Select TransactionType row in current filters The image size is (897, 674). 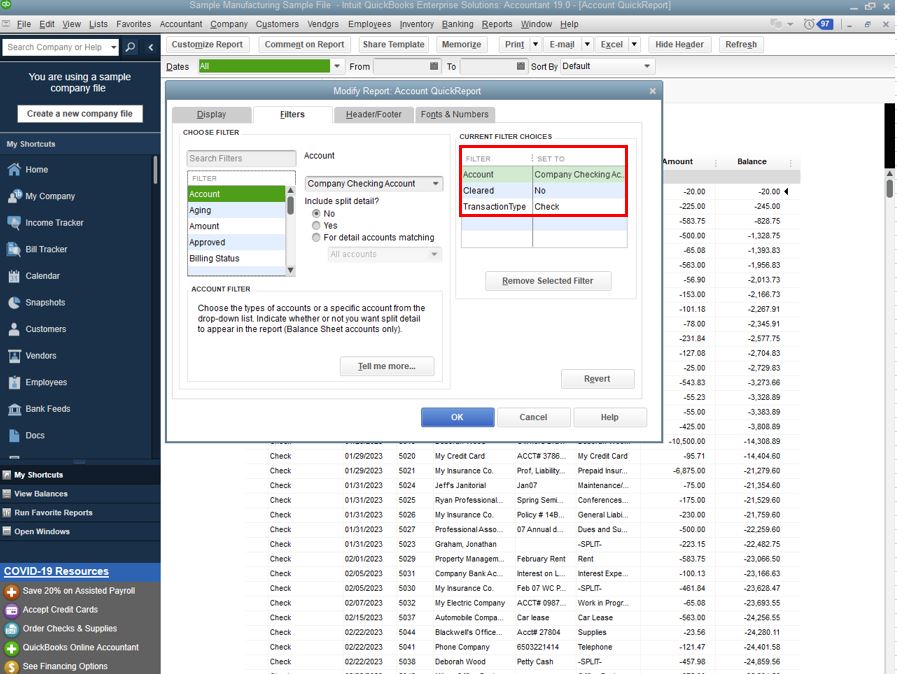point(543,207)
